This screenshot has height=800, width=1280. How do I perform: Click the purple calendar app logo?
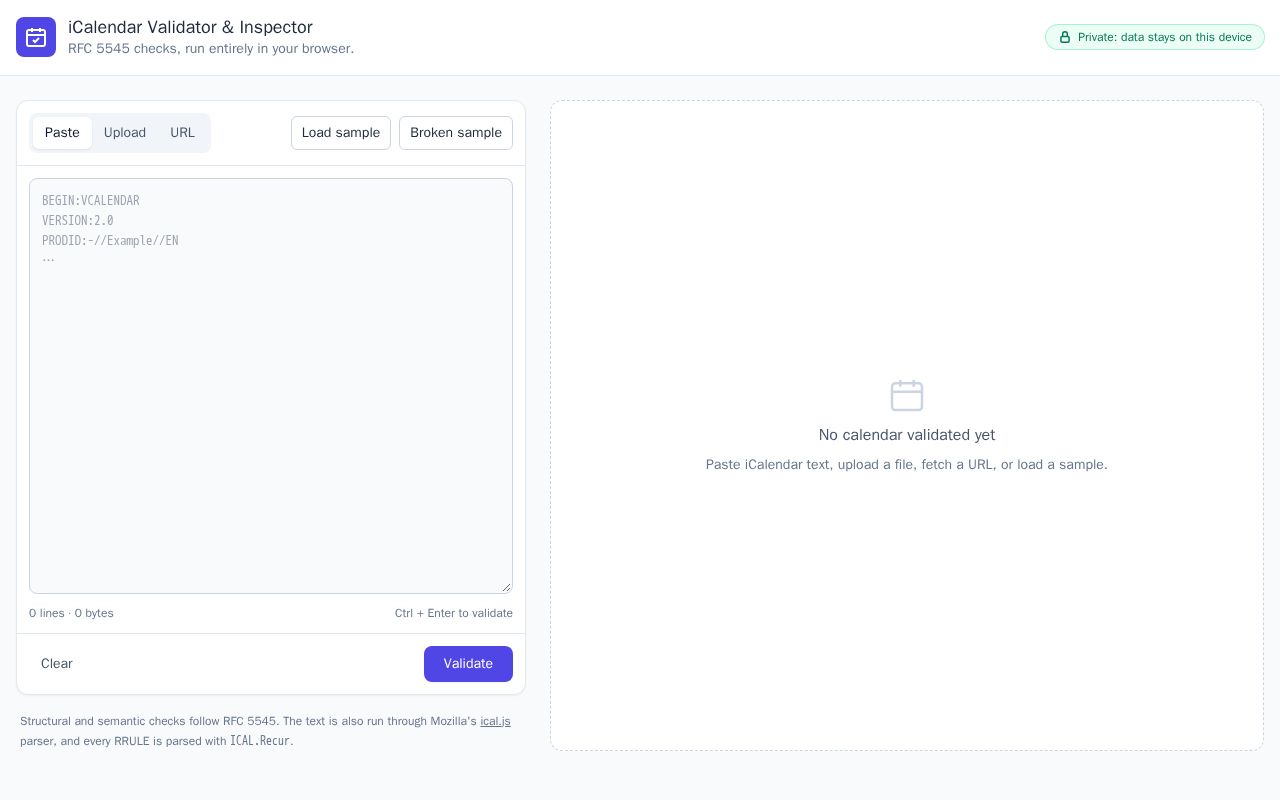36,37
